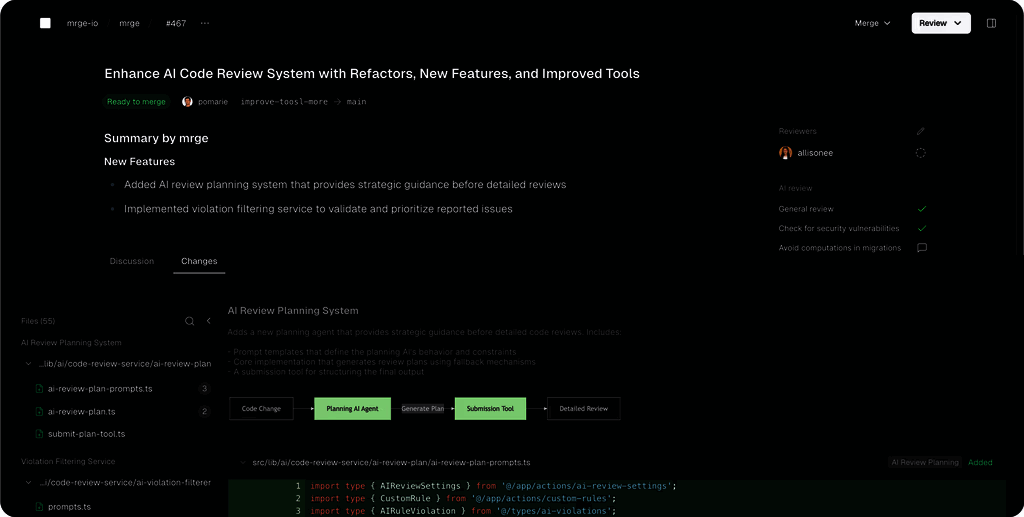The height and width of the screenshot is (517, 1024).
Task: Toggle the right sidebar panel icon
Action: point(991,23)
